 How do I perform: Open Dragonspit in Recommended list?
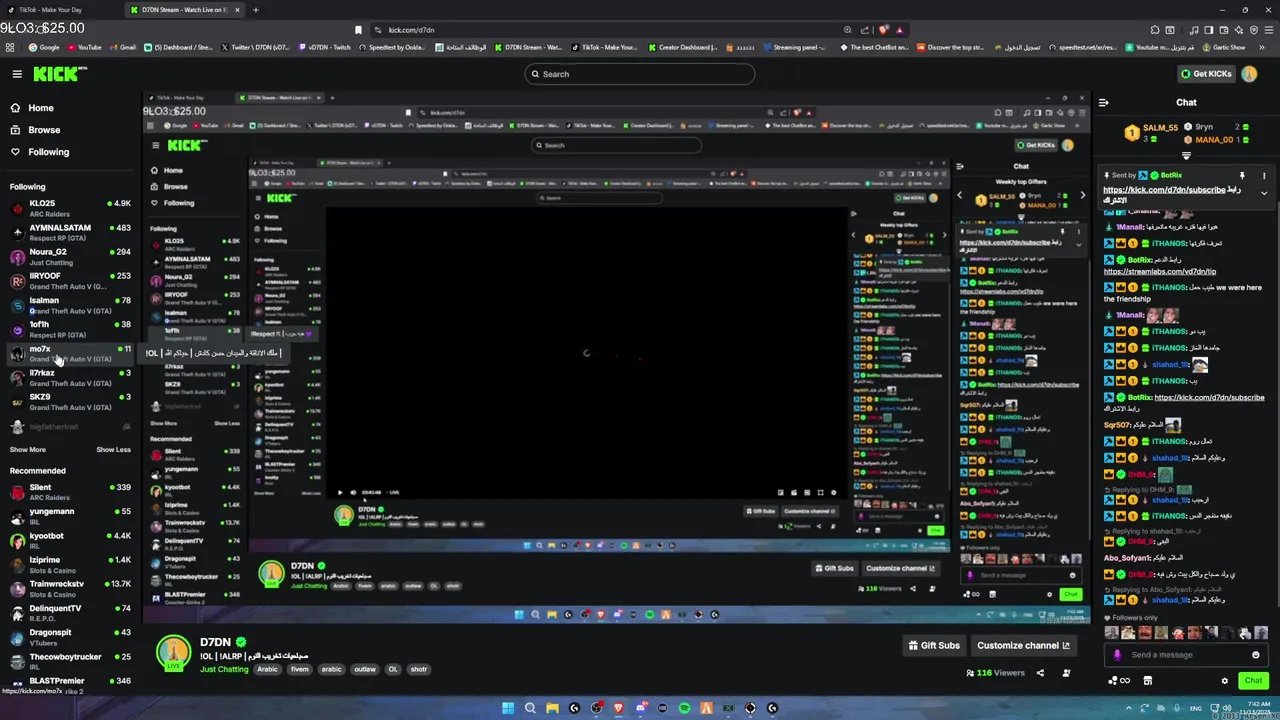[70, 636]
